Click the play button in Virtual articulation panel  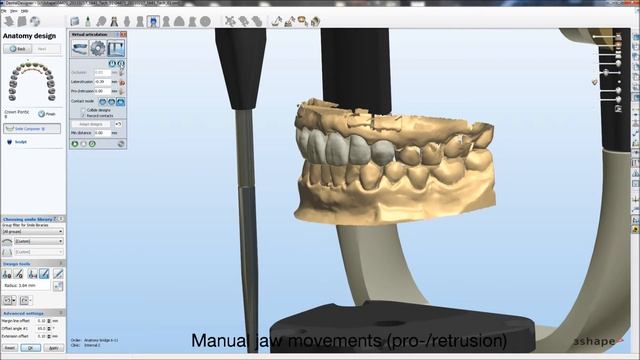(75, 144)
